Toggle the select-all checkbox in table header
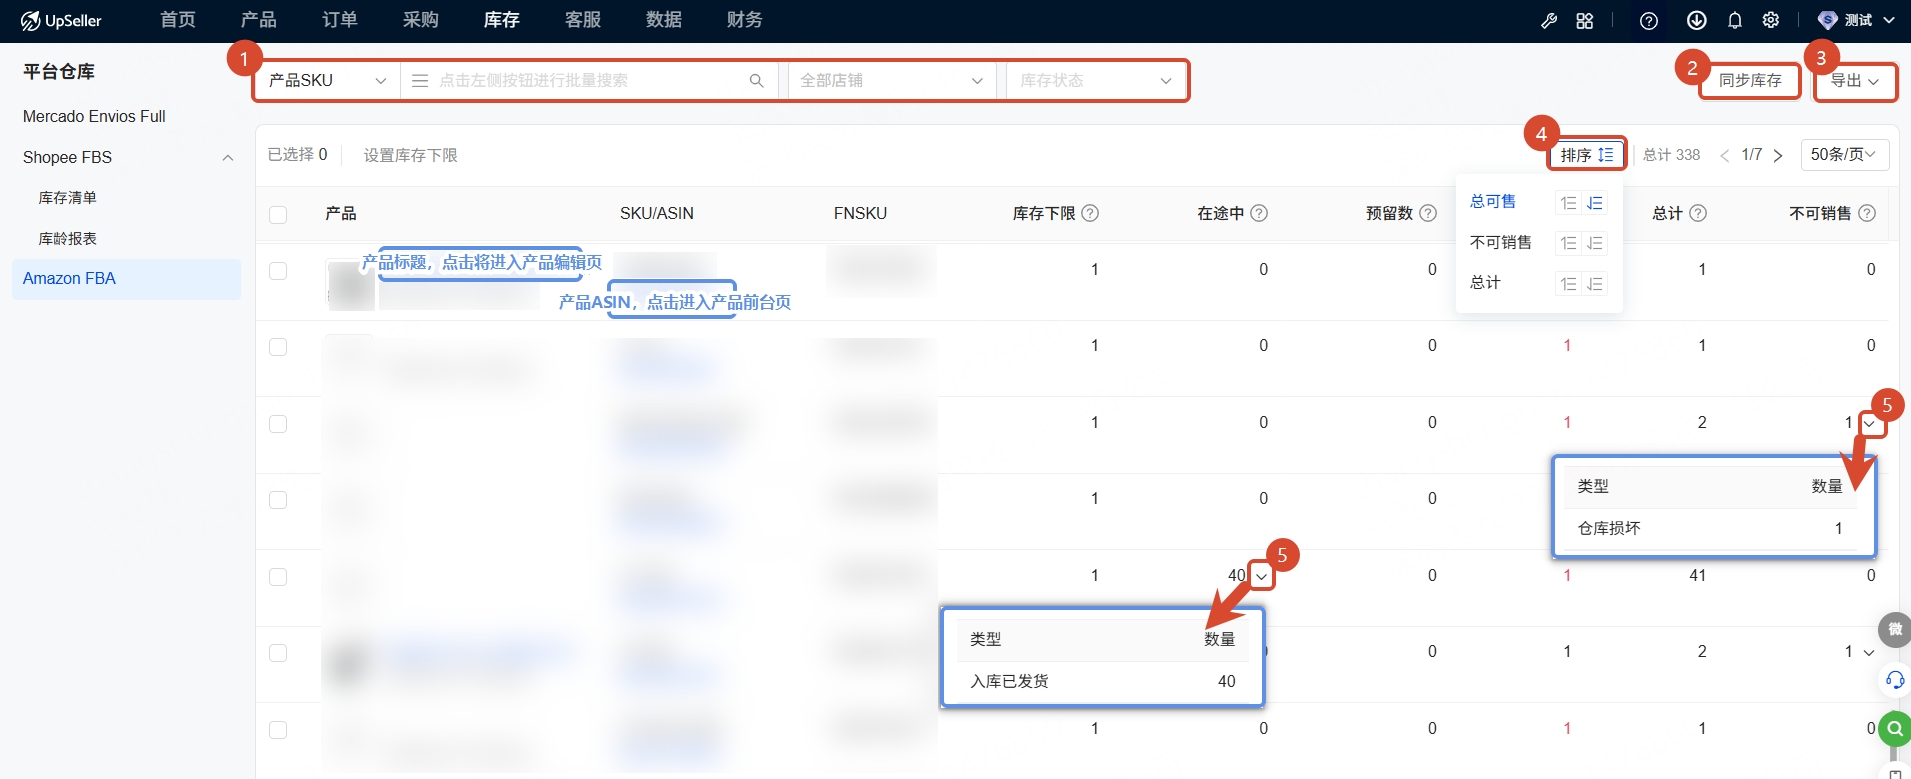 (x=278, y=214)
